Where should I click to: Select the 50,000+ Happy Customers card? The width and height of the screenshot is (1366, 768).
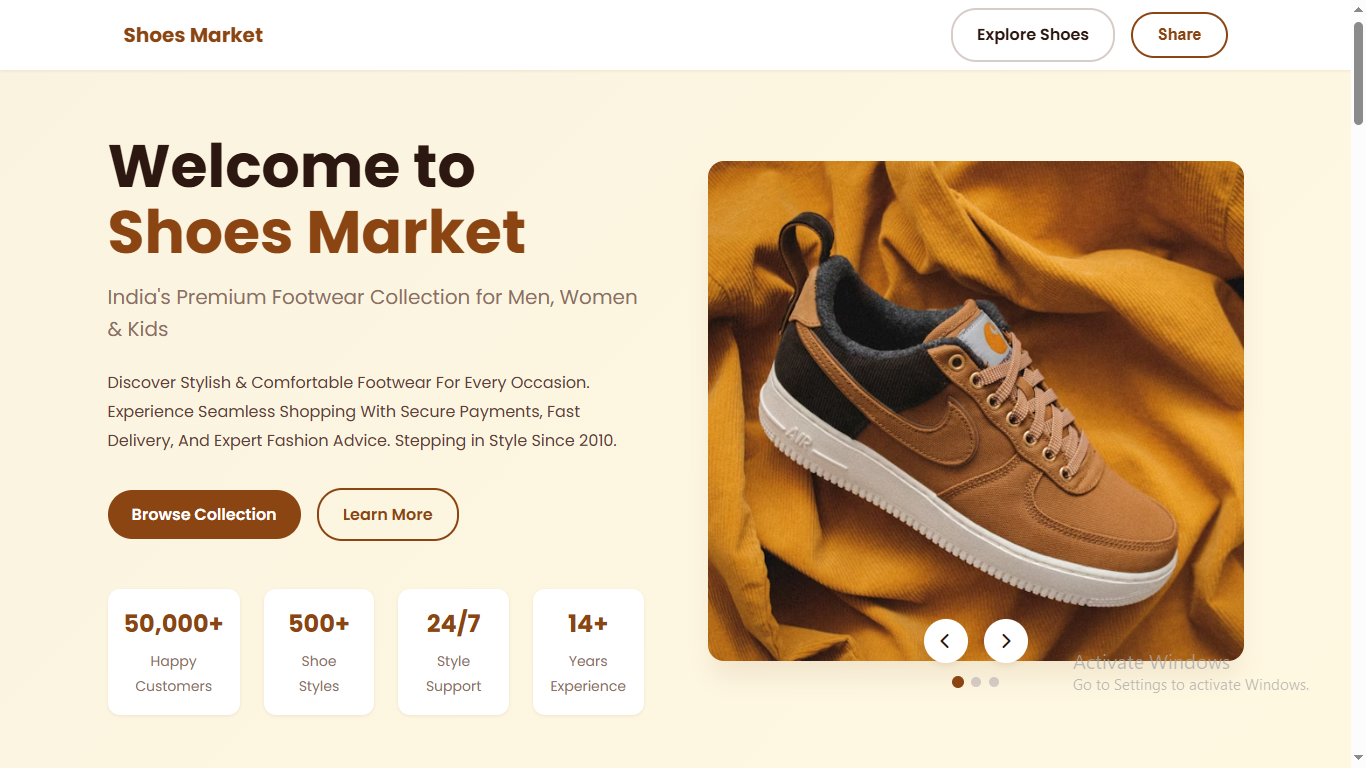pyautogui.click(x=174, y=652)
